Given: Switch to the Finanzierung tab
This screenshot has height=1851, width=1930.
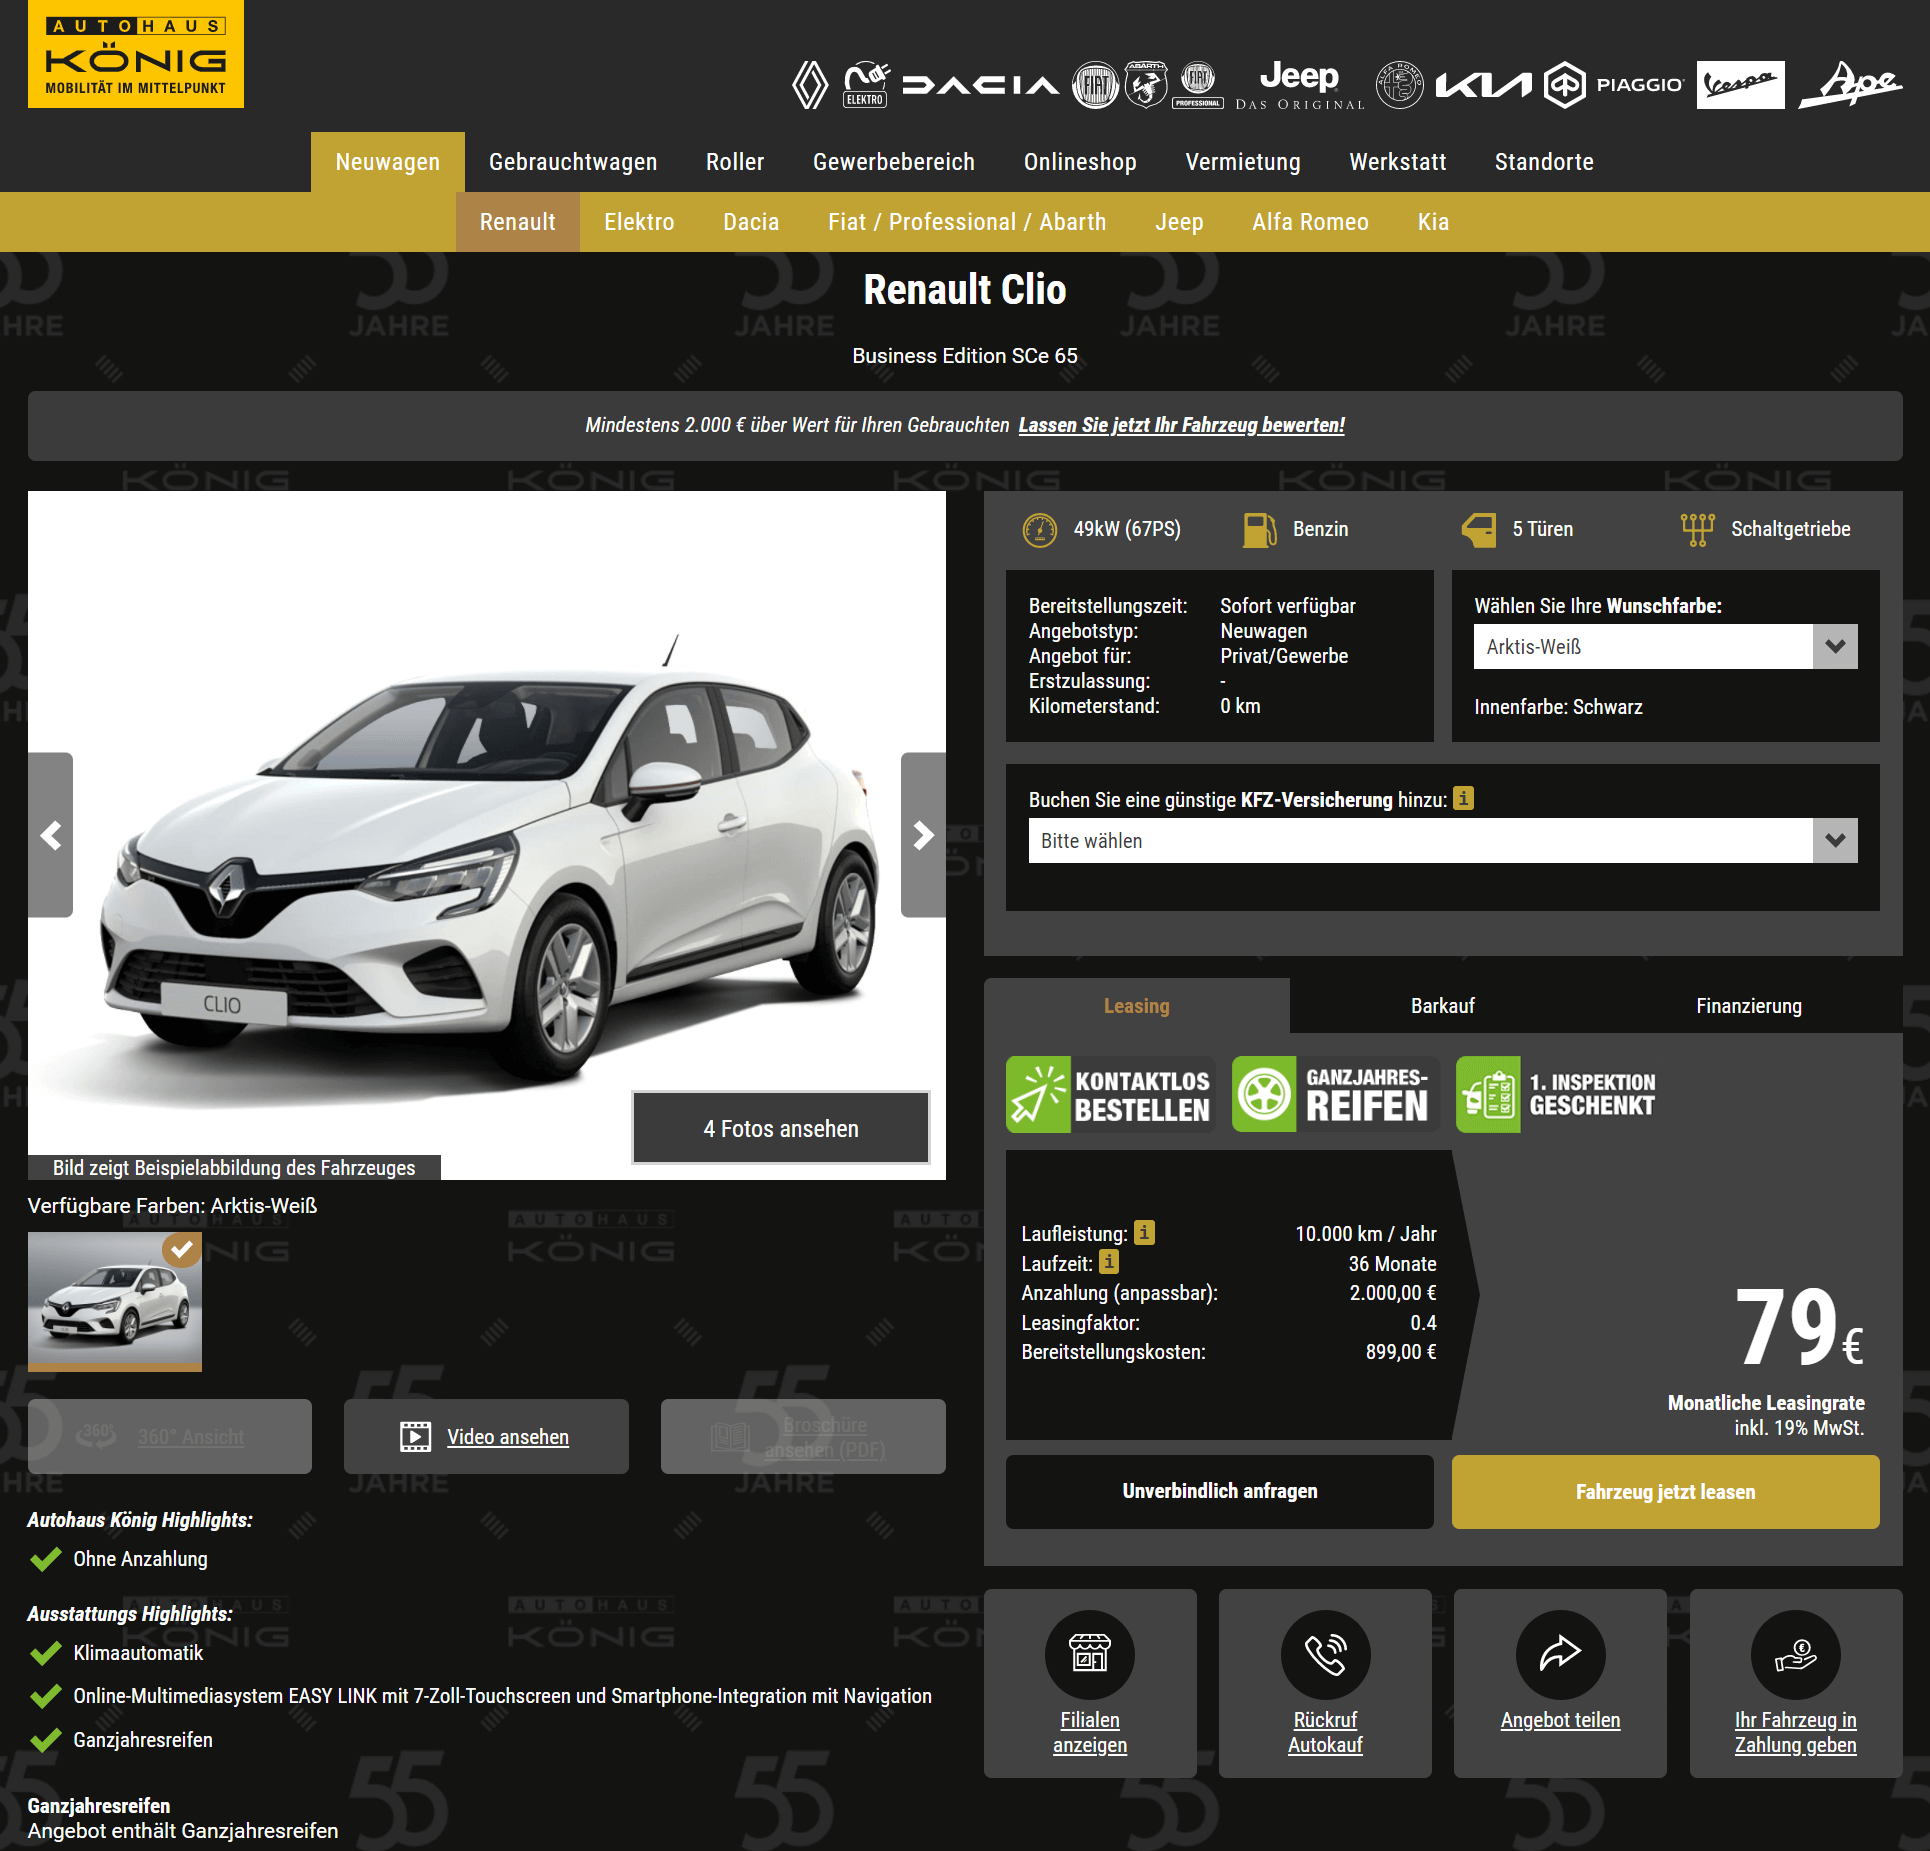Looking at the screenshot, I should 1749,1006.
